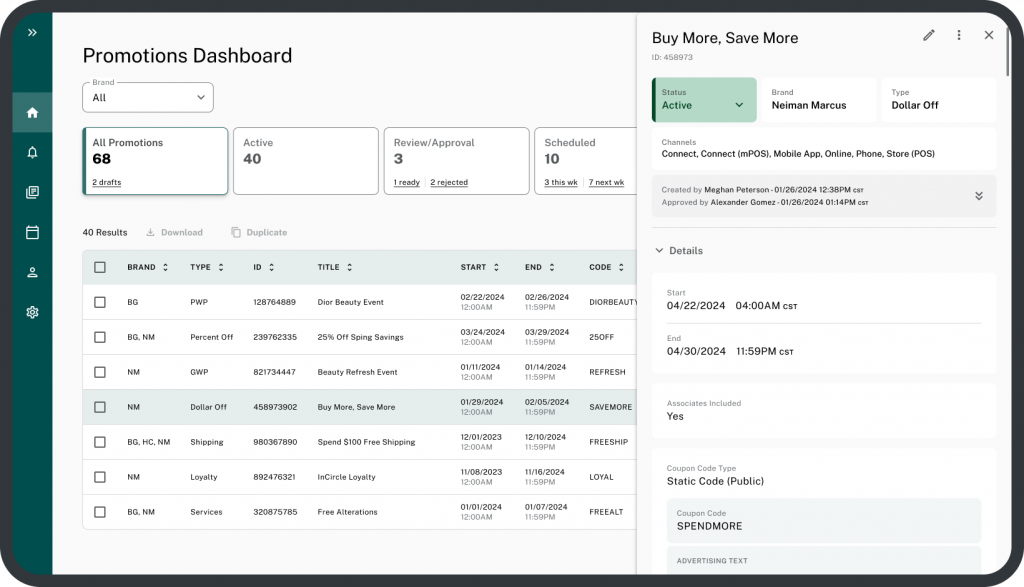Toggle the select-all checkbox in table header
Image resolution: width=1024 pixels, height=587 pixels.
[100, 267]
